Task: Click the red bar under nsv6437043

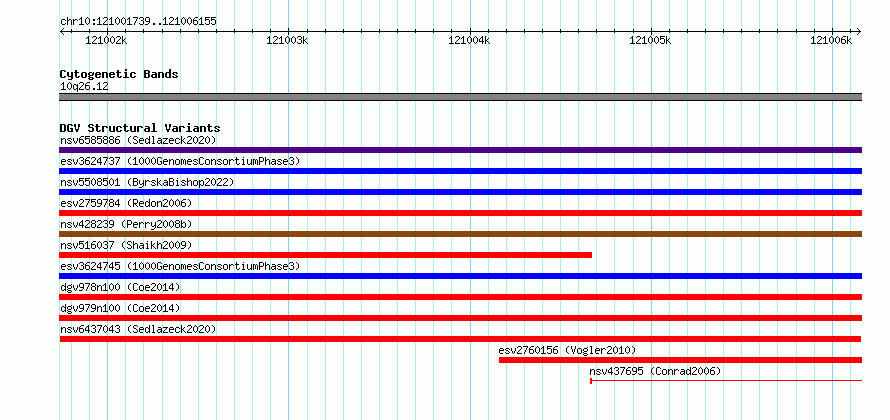Action: click(460, 339)
